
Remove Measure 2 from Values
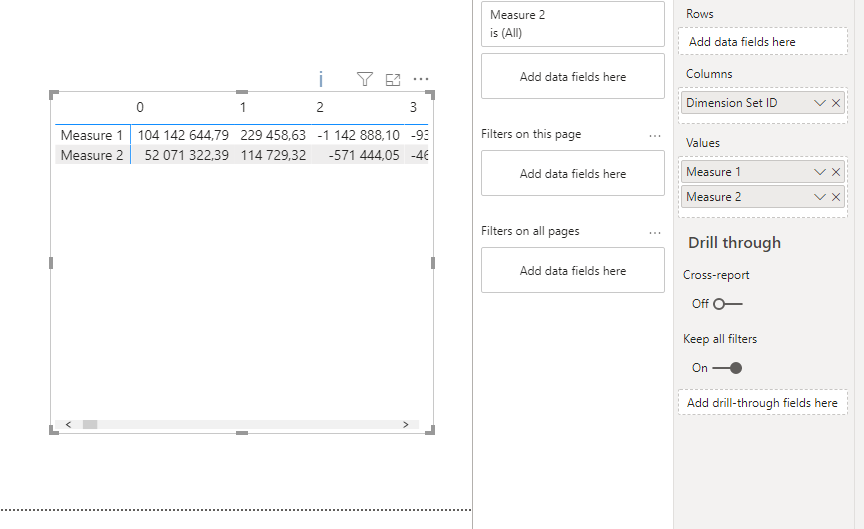(x=836, y=197)
